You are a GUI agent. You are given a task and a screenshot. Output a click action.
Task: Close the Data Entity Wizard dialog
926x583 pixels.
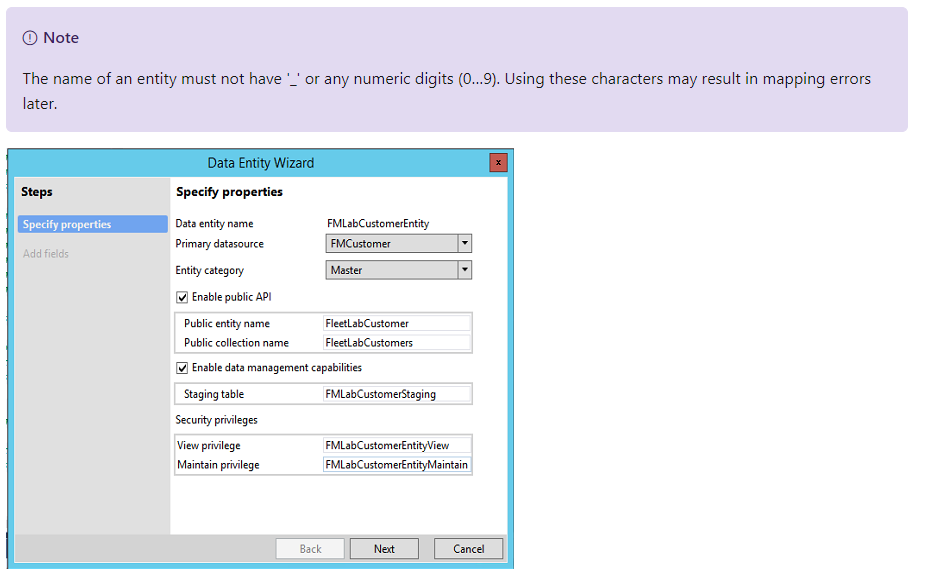tap(498, 162)
